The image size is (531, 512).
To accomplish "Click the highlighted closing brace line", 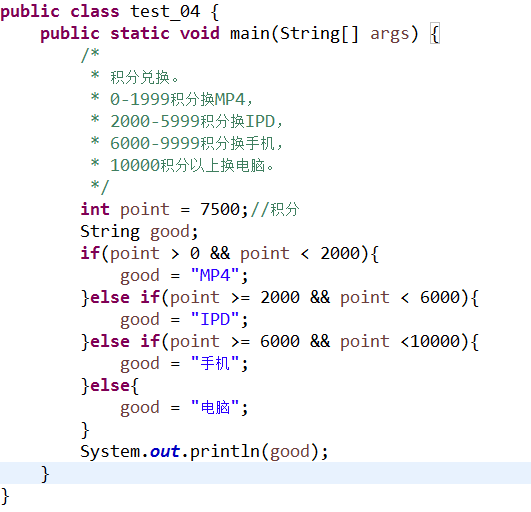I will pyautogui.click(x=266, y=473).
